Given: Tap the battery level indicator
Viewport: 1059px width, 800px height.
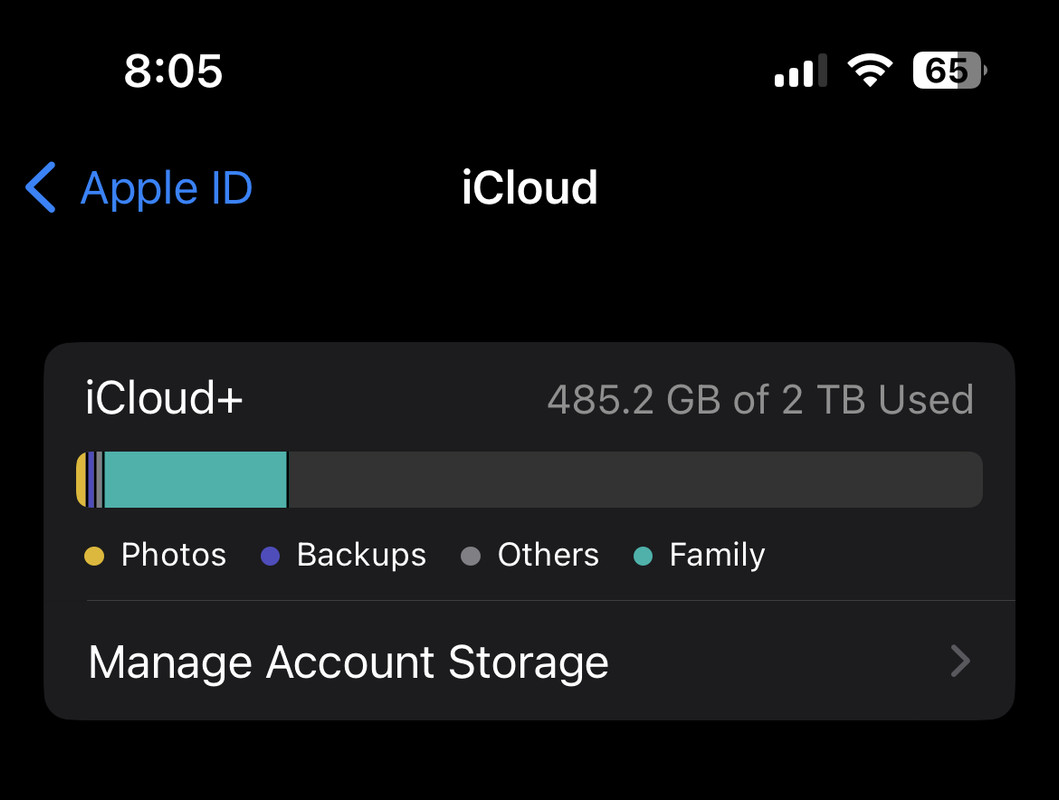Looking at the screenshot, I should click(949, 71).
